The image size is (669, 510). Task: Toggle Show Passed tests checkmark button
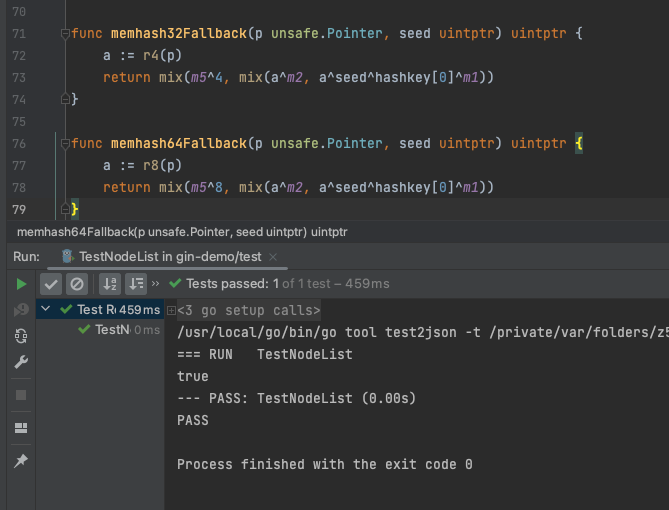pyautogui.click(x=51, y=284)
